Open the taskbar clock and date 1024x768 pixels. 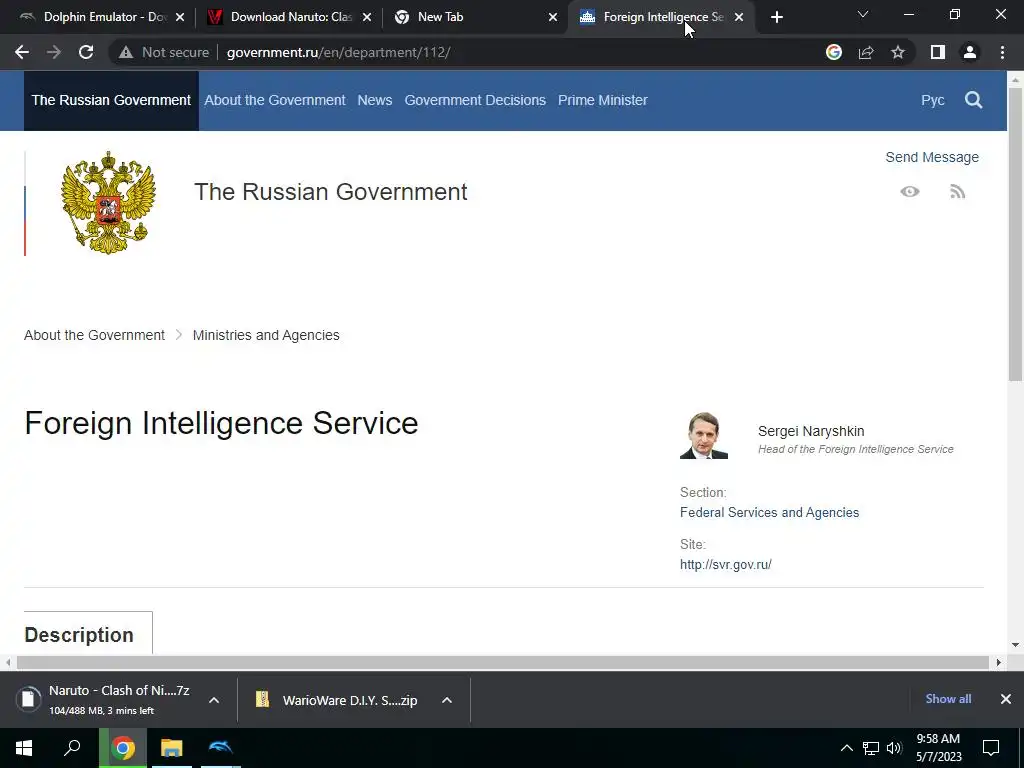point(938,748)
